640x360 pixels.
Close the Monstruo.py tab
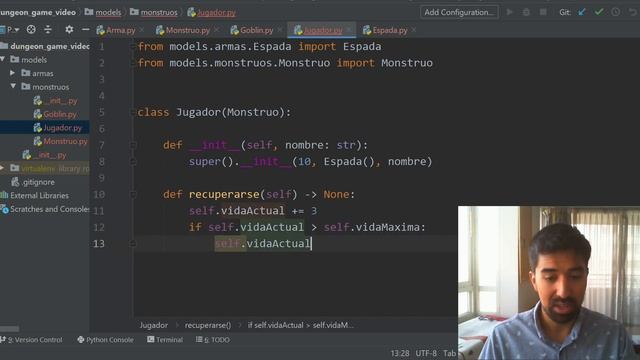coord(216,30)
